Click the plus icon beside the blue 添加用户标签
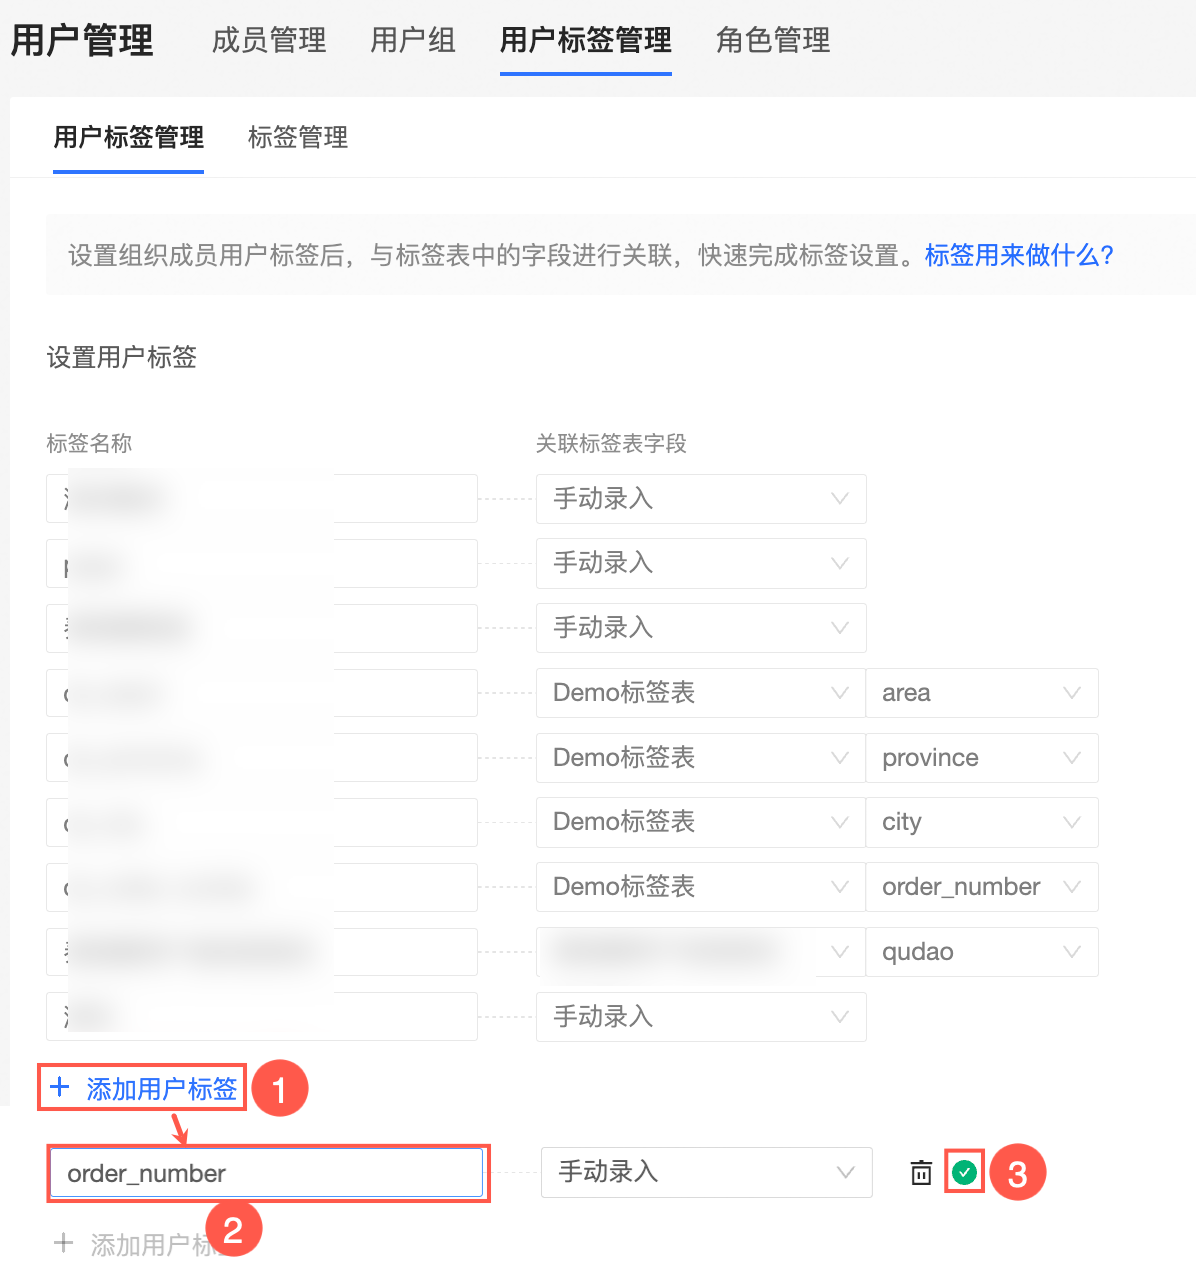 point(60,1087)
